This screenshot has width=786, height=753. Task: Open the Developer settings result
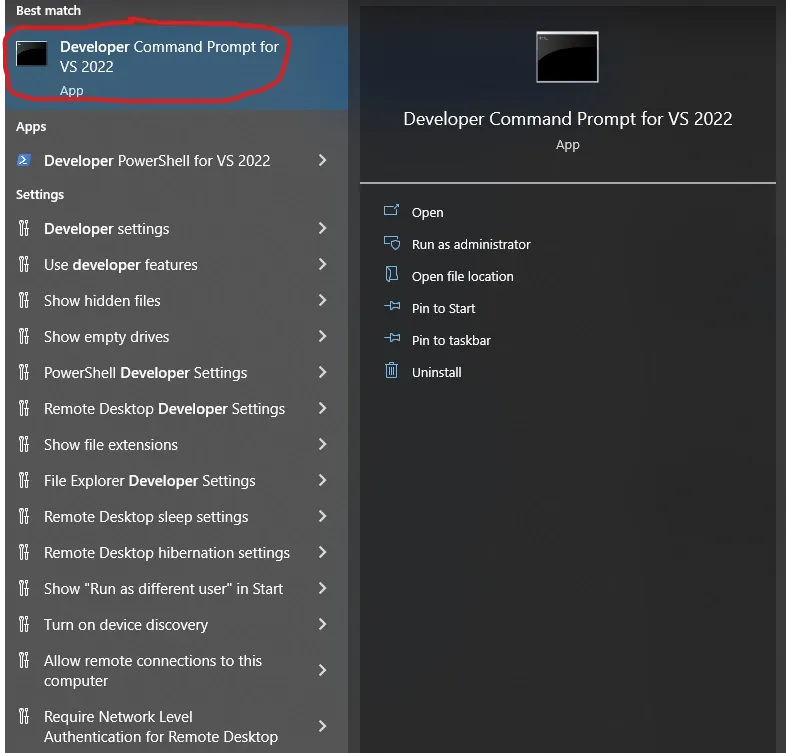107,229
